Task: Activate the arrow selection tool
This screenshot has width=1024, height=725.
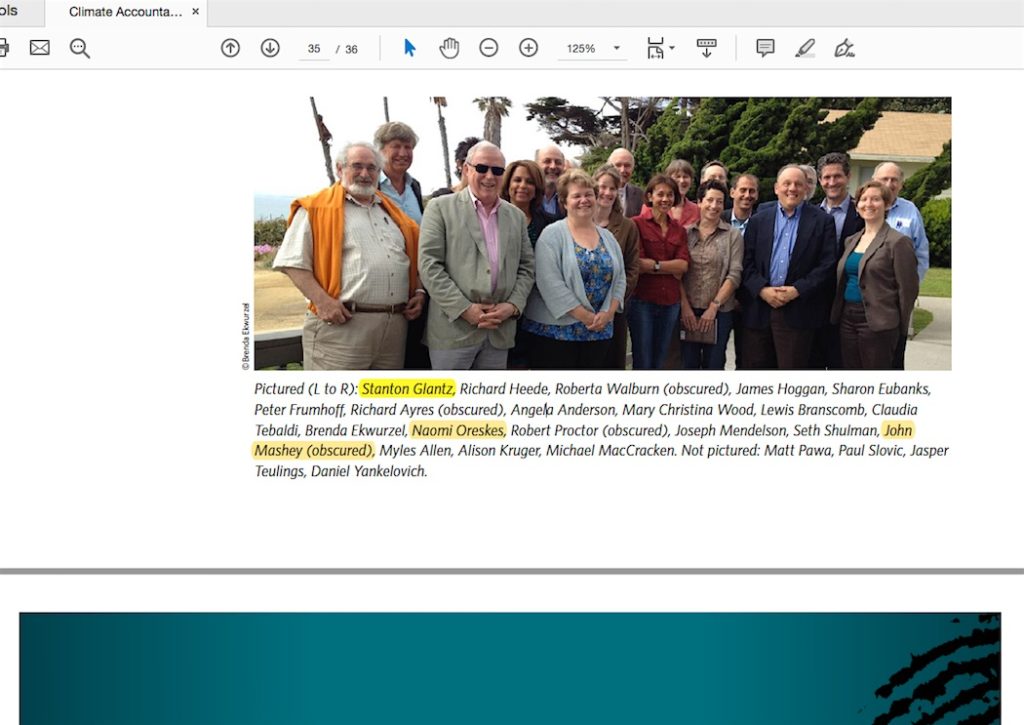Action: 409,48
